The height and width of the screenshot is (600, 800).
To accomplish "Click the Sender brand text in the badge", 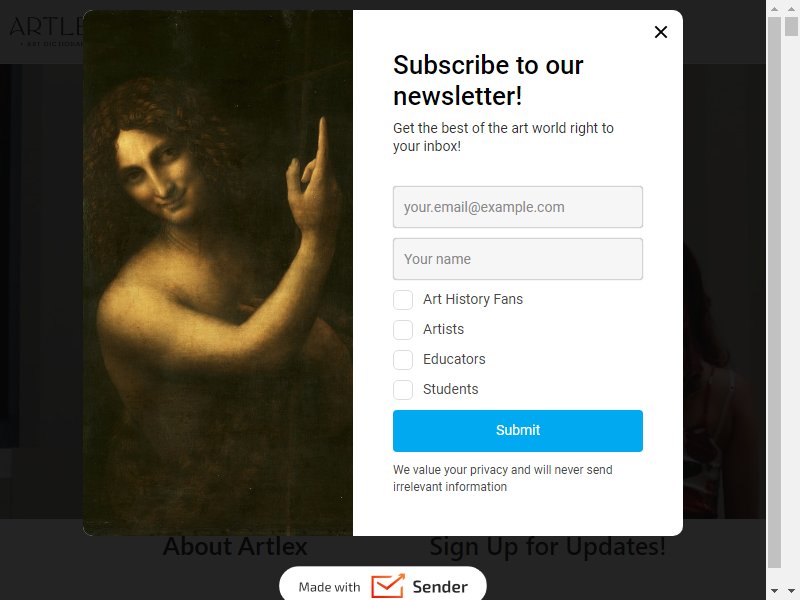I will click(x=440, y=587).
